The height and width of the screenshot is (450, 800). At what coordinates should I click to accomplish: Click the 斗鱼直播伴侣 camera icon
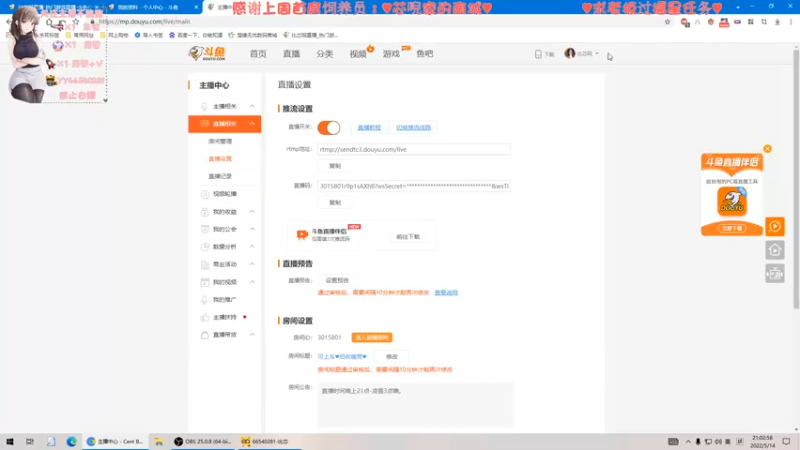tap(302, 234)
